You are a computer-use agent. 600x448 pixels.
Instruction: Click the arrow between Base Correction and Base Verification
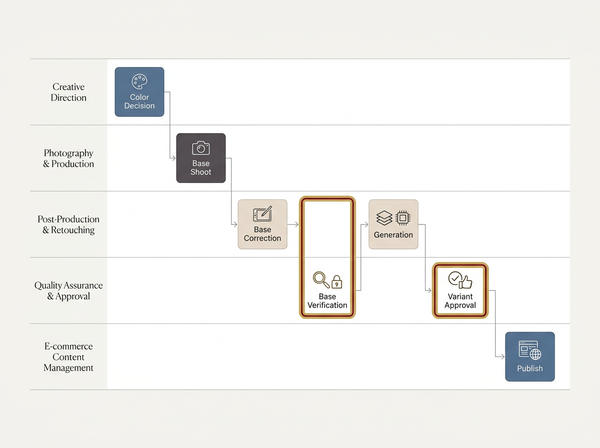coord(293,224)
